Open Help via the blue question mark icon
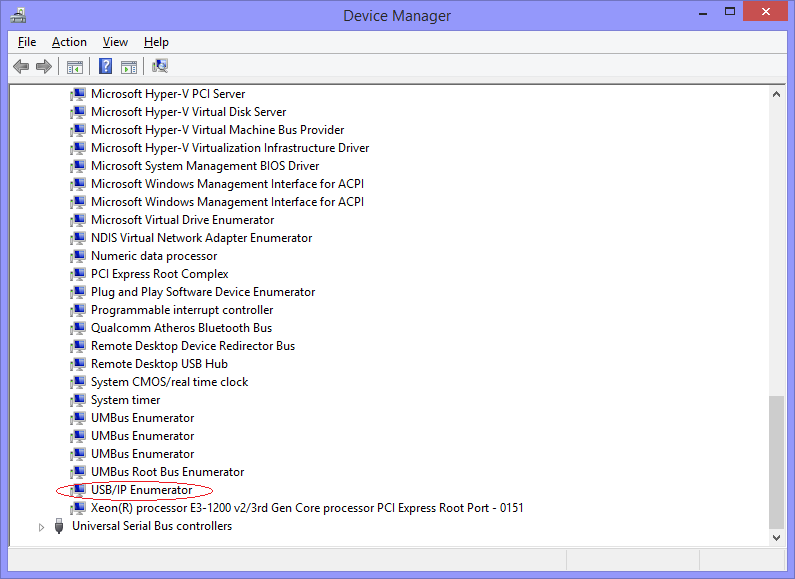This screenshot has height=579, width=795. [x=105, y=67]
